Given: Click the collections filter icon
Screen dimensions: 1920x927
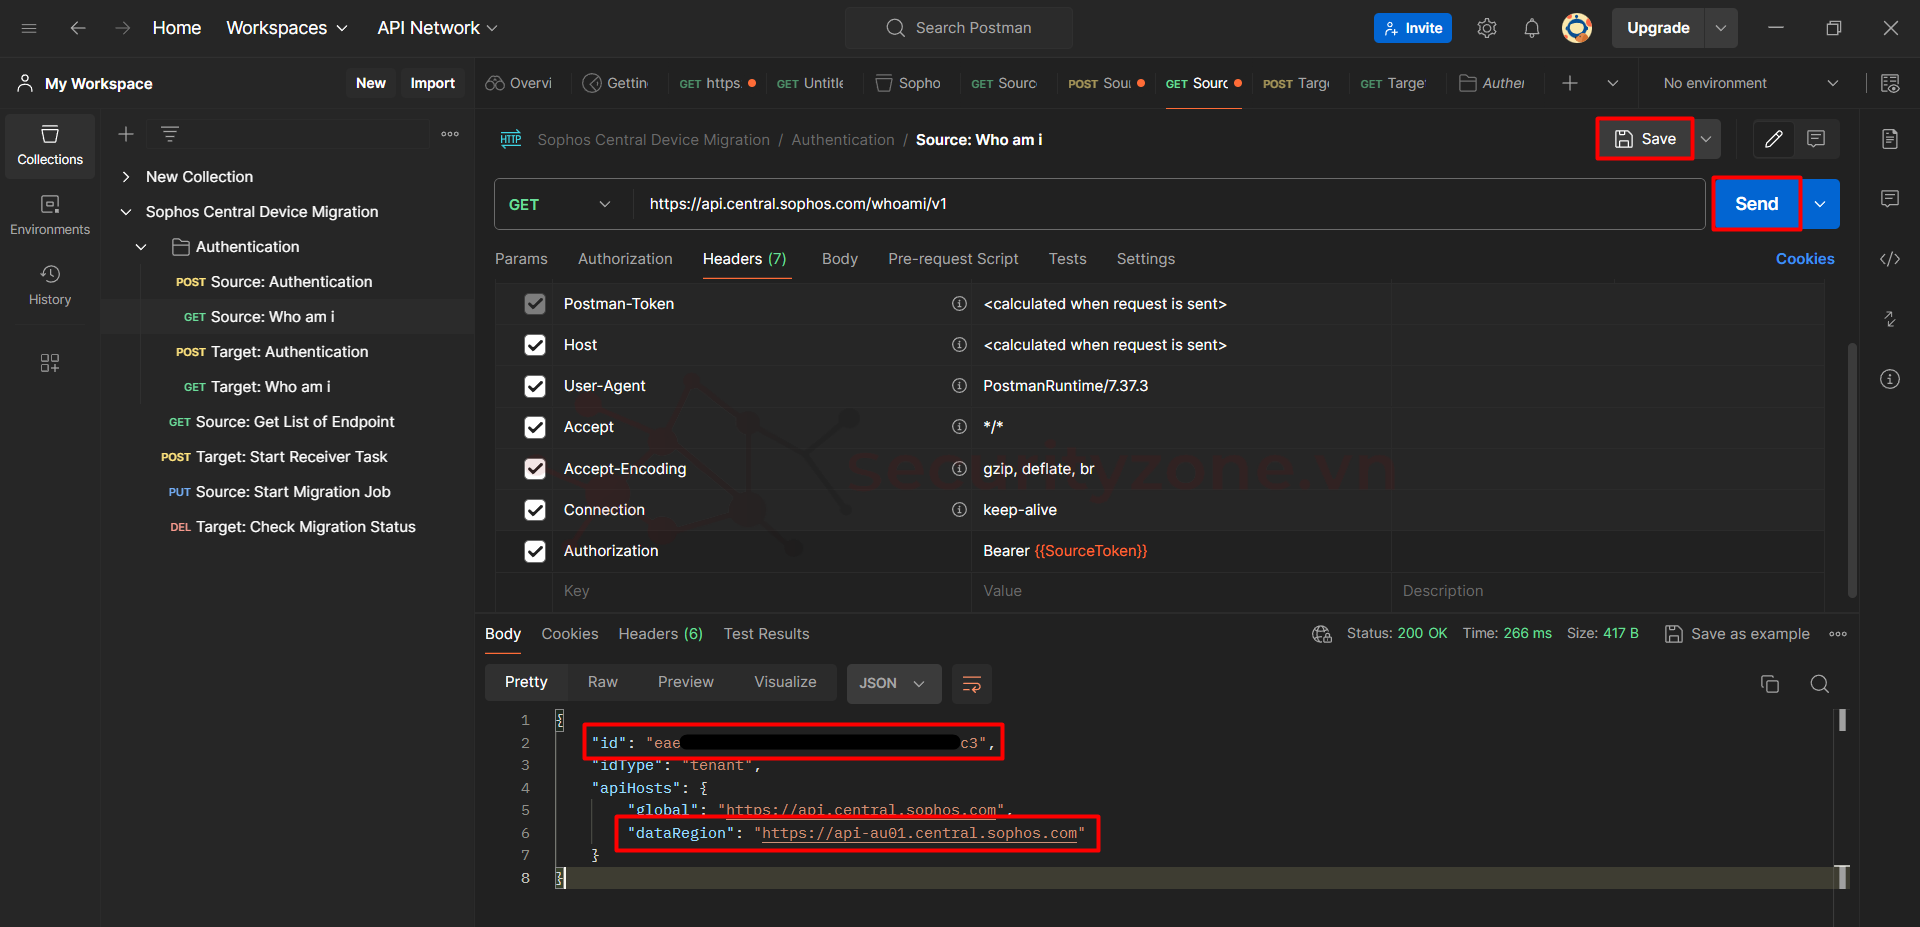Looking at the screenshot, I should [x=170, y=134].
